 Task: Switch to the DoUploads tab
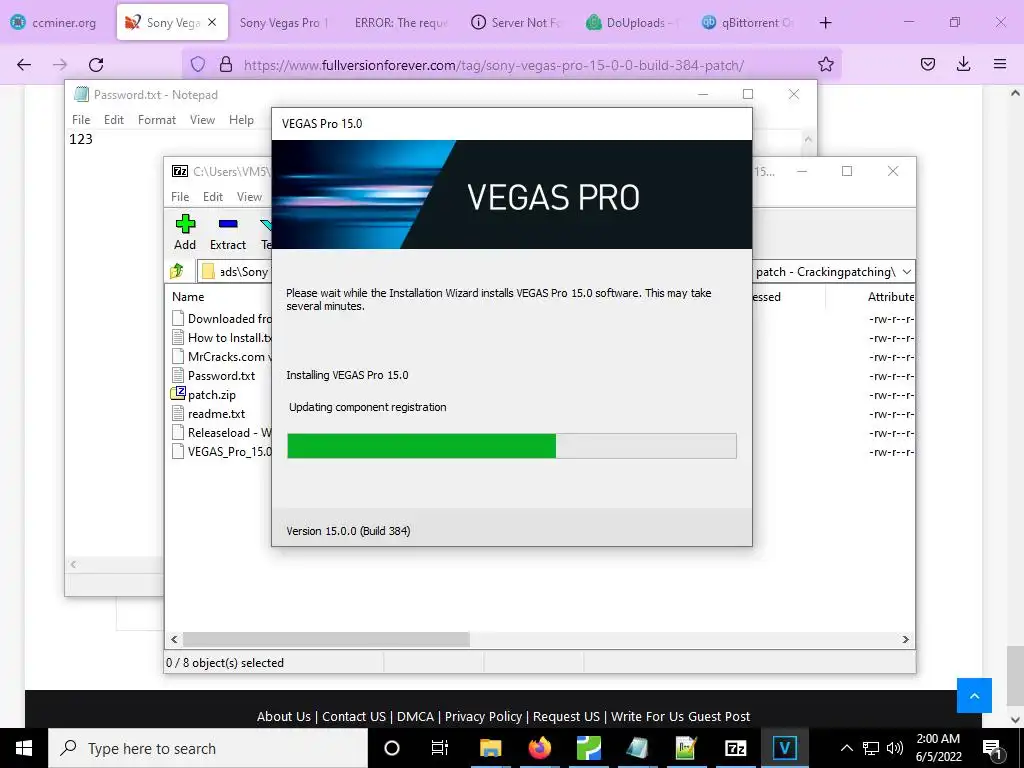point(632,23)
